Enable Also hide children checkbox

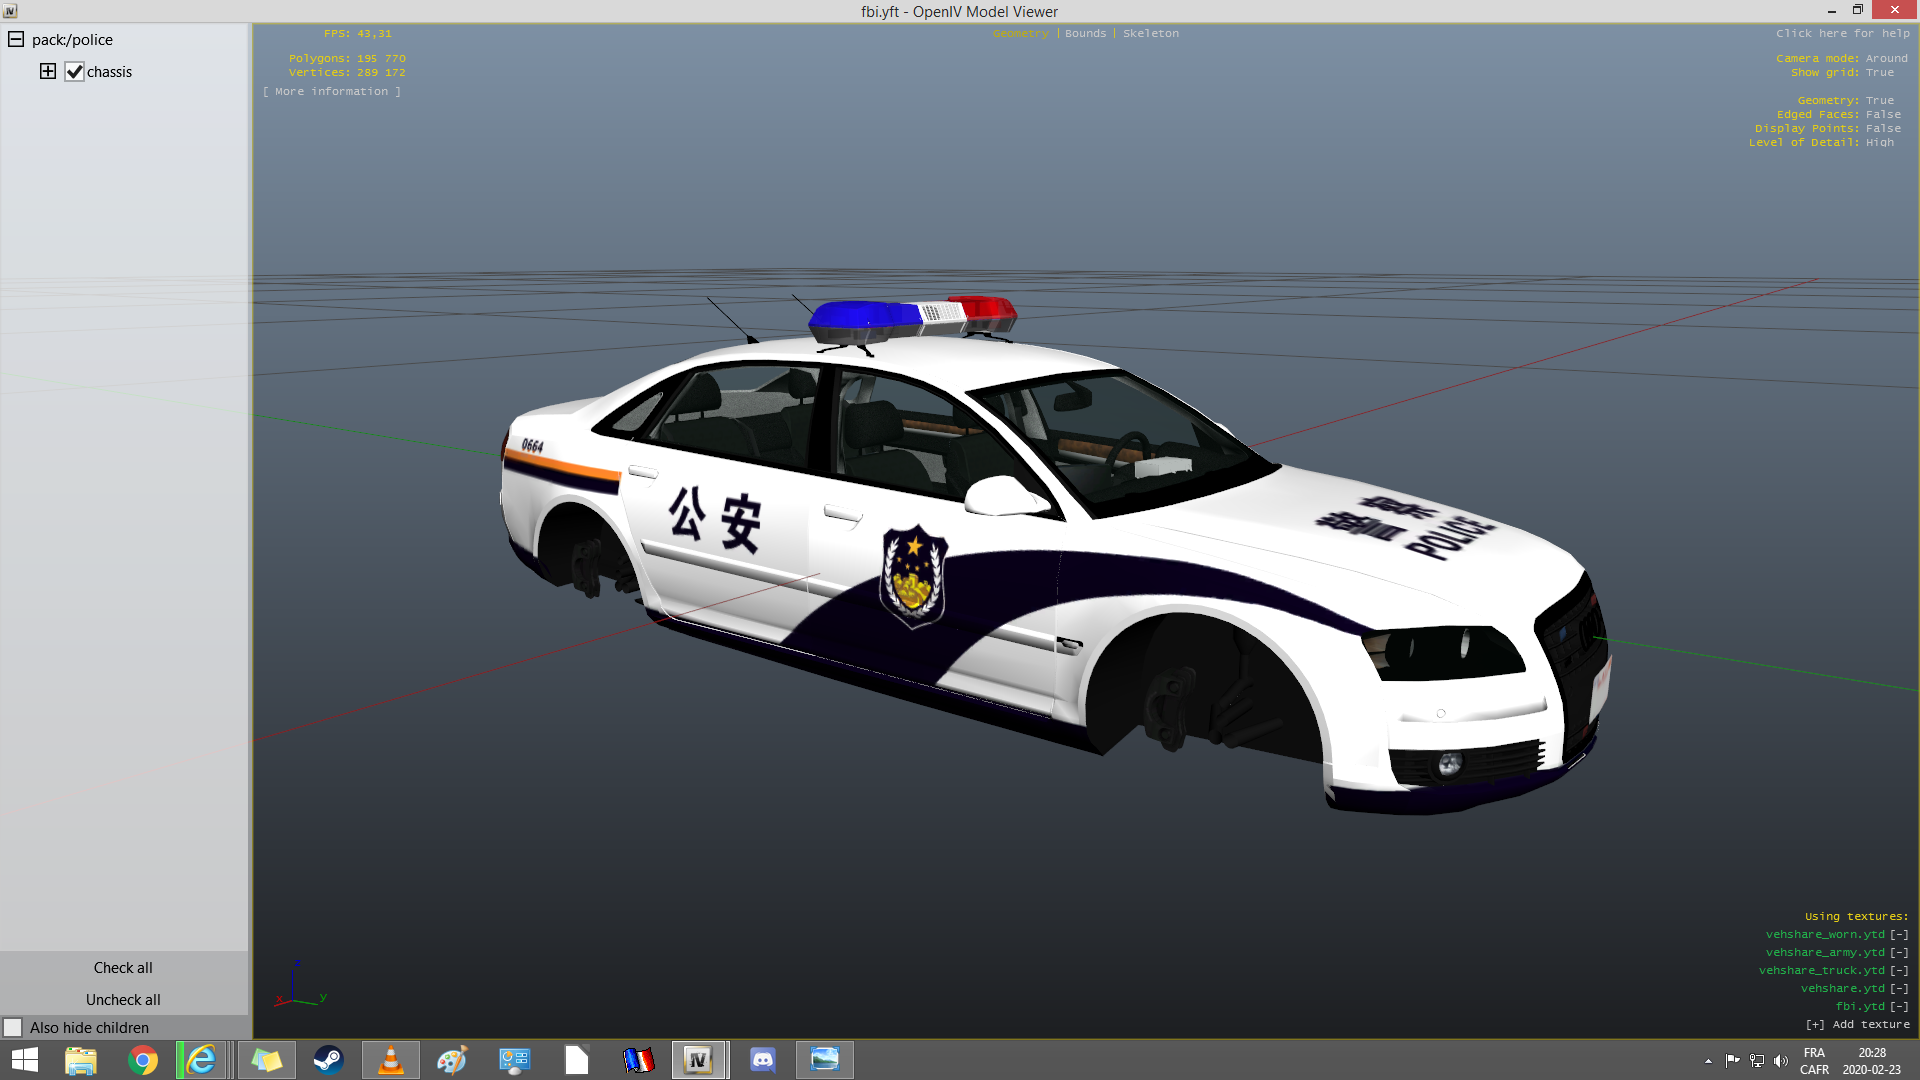point(13,1027)
